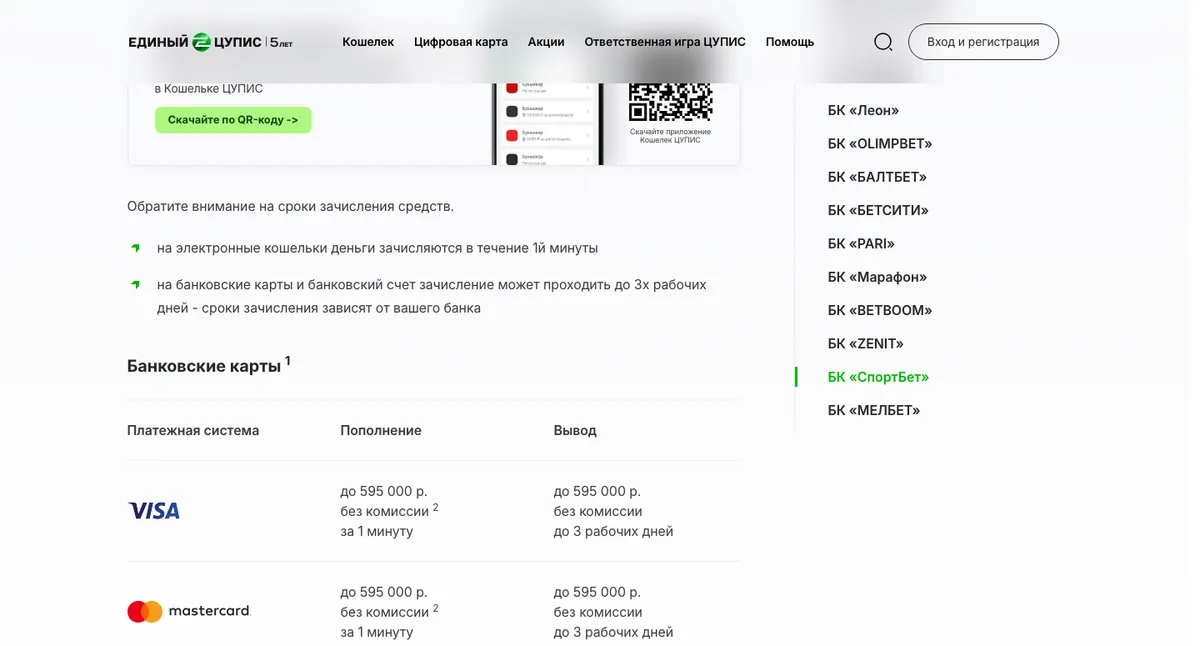Open БК «МЕЛБЕТ» in the sidebar
Screen dimensions: 1200x646
(874, 410)
